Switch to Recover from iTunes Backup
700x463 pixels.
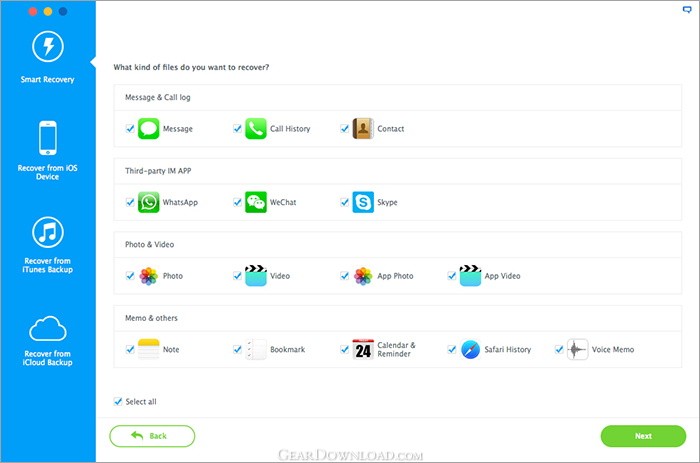48,245
